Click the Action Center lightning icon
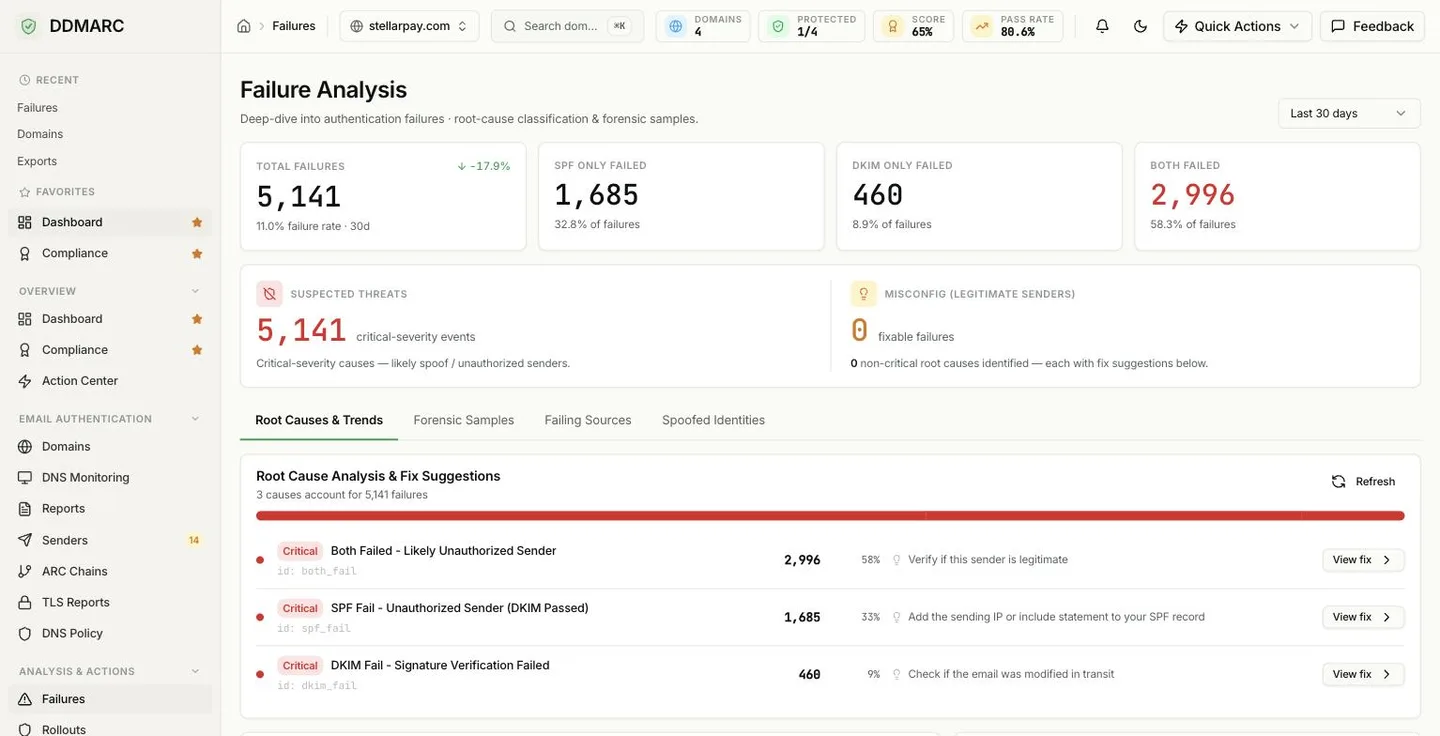This screenshot has height=736, width=1440. (x=25, y=381)
